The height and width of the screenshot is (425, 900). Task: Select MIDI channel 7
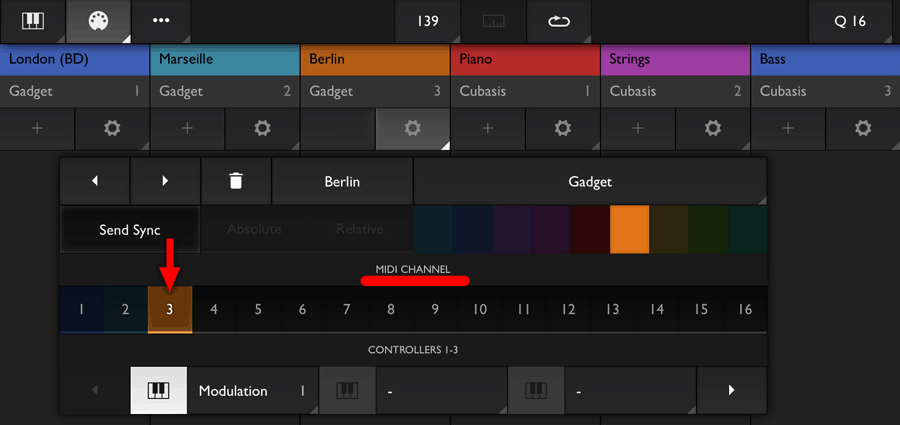point(347,310)
